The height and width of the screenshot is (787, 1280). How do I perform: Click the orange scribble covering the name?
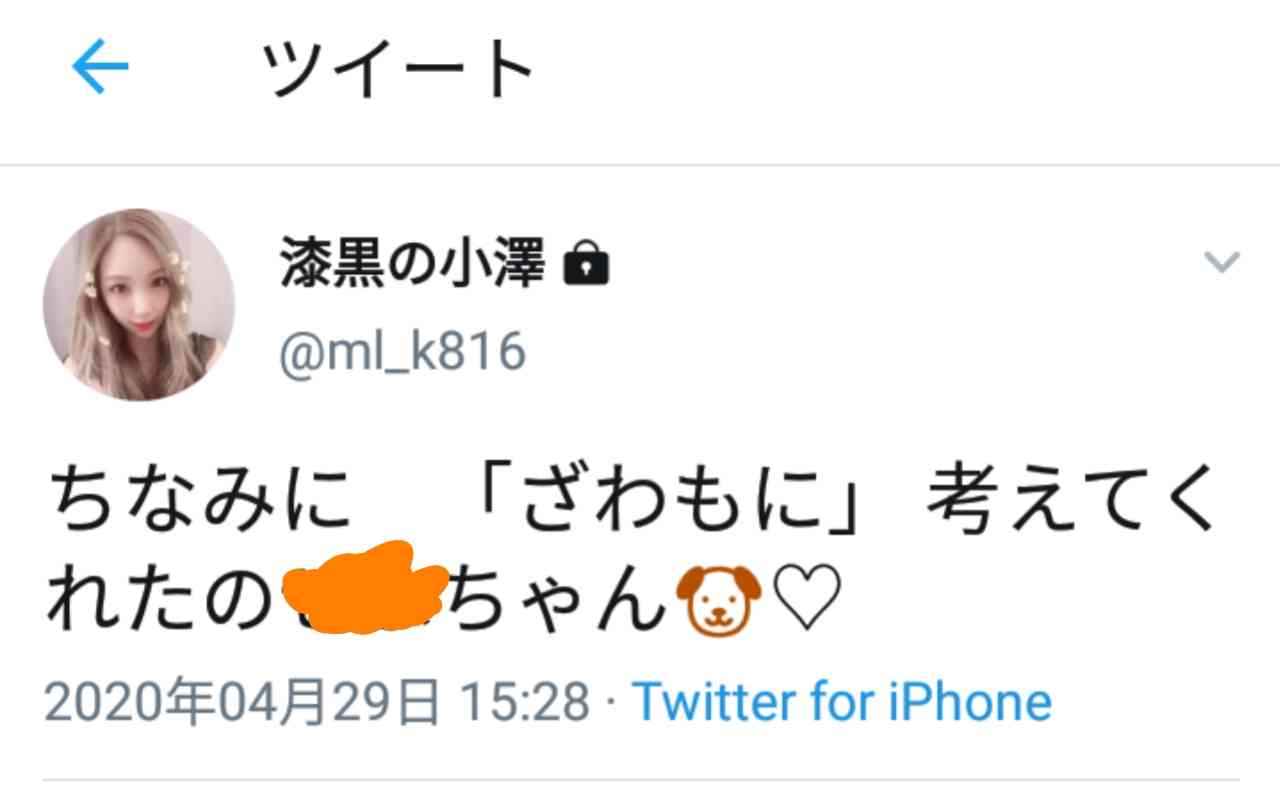click(365, 589)
